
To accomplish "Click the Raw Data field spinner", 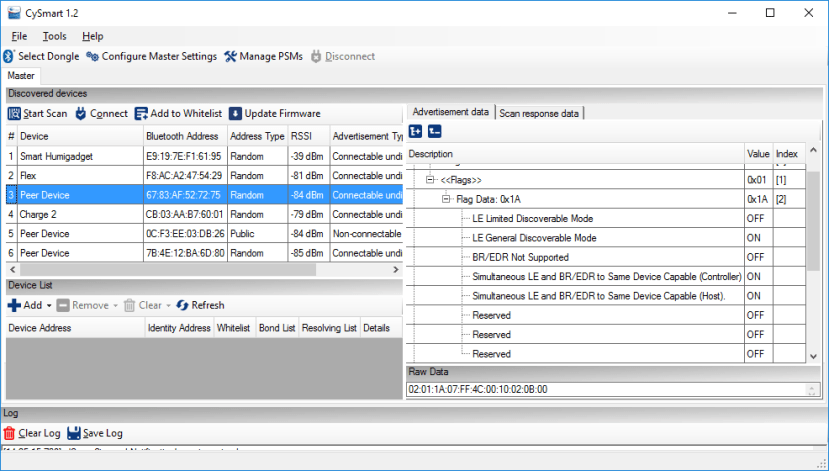I will pos(812,390).
